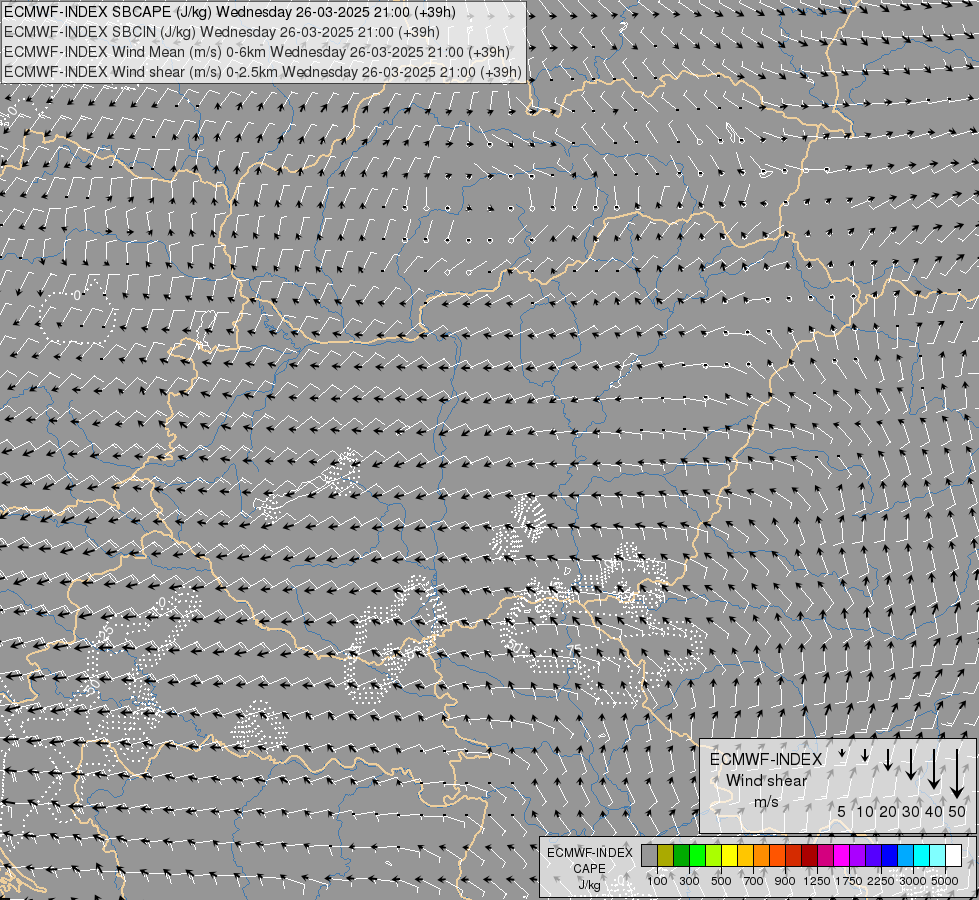Viewport: 979px width, 900px height.
Task: Click the "J/kg" unit in CAPE legend
Action: 589,885
